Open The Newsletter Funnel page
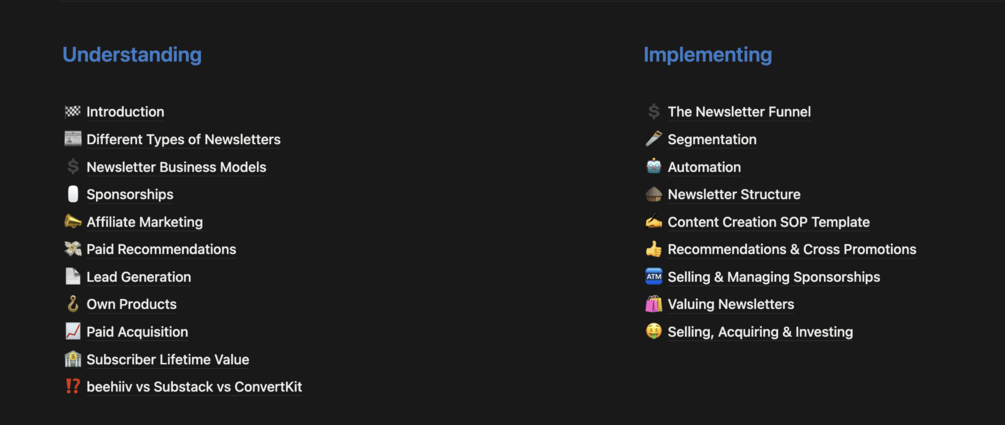The width and height of the screenshot is (1005, 425). [739, 112]
